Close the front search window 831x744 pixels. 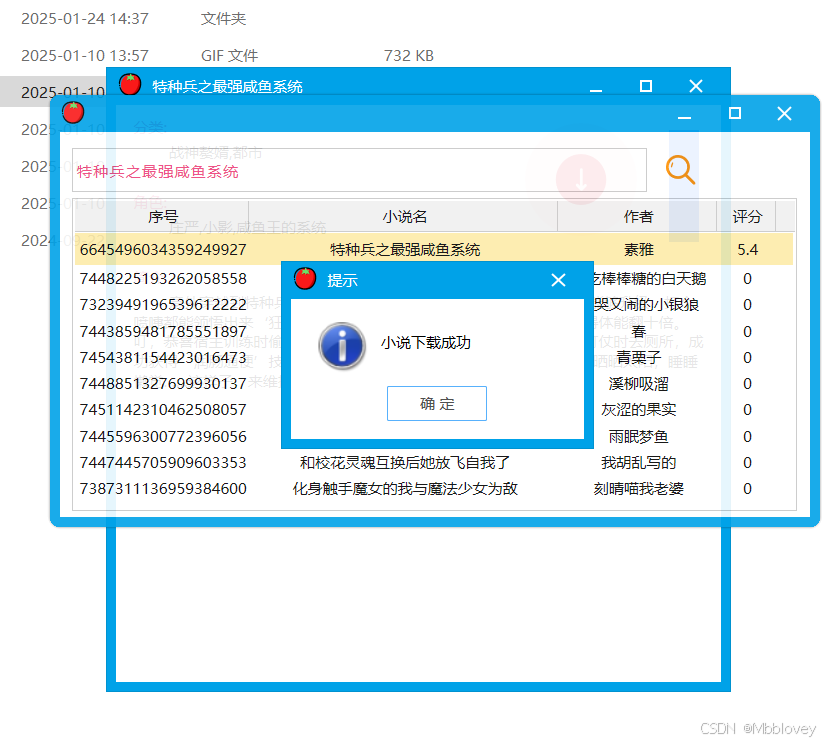tap(784, 113)
